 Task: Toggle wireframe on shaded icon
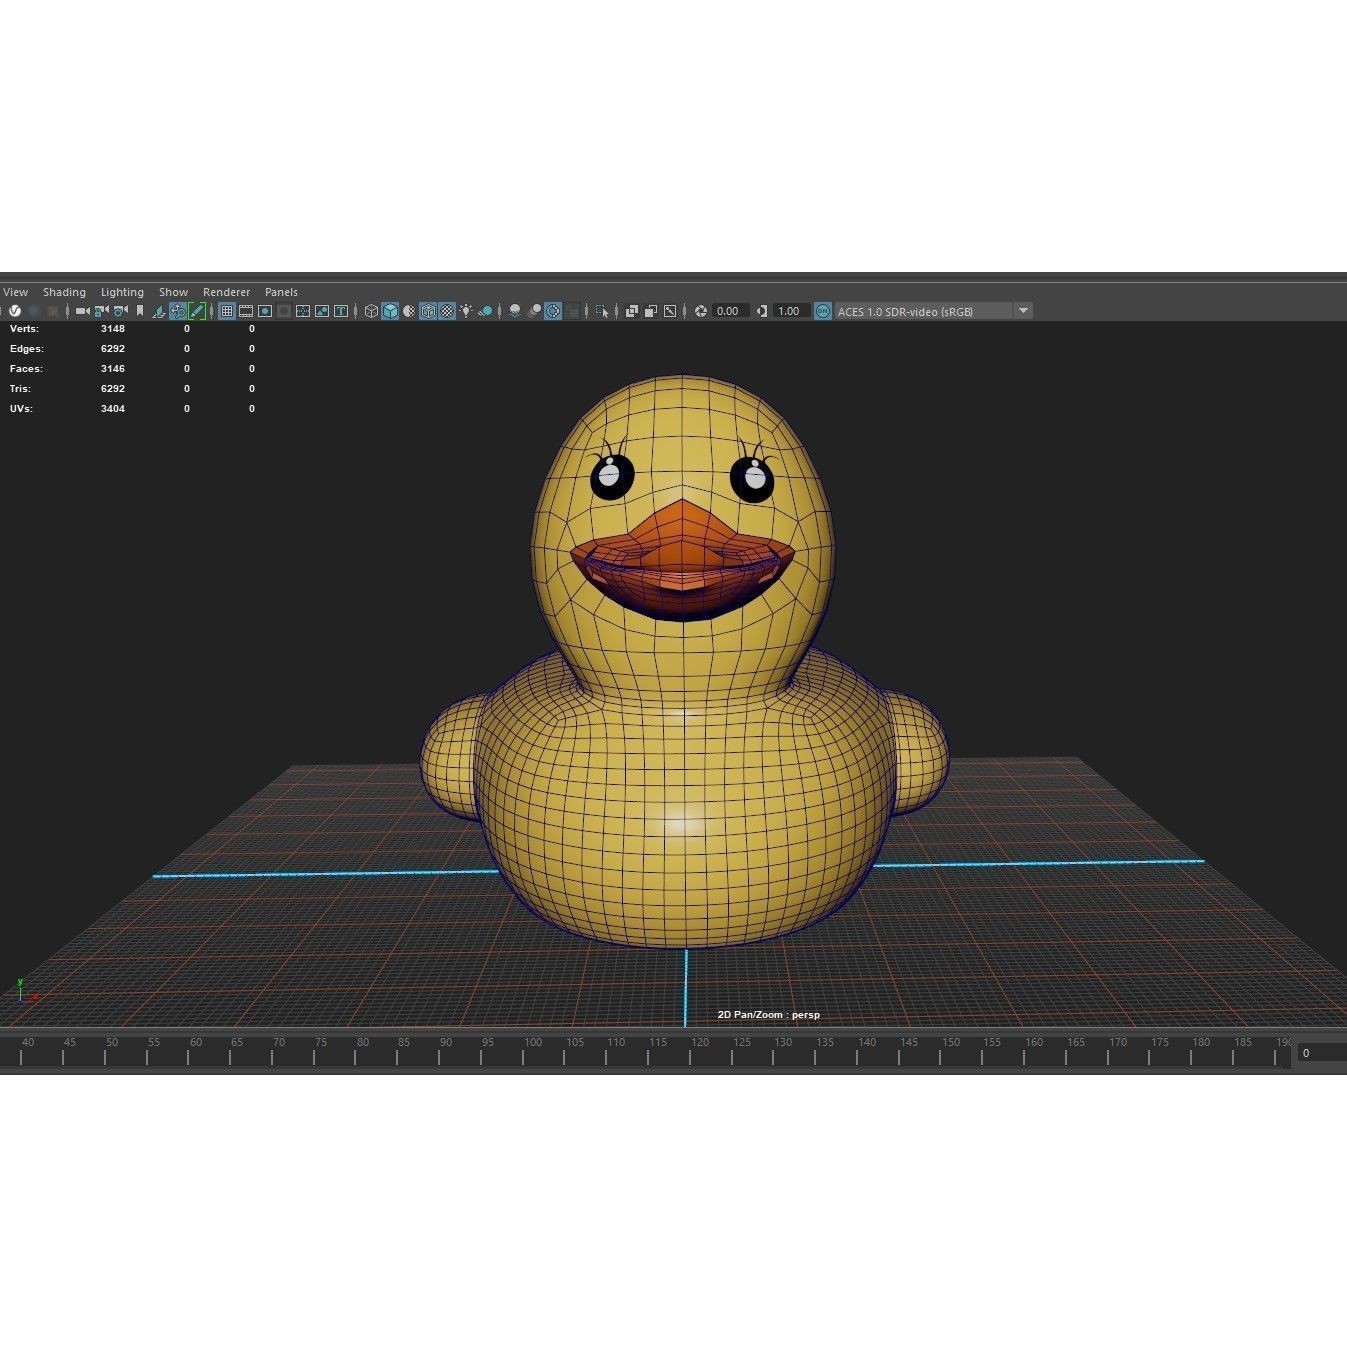428,311
